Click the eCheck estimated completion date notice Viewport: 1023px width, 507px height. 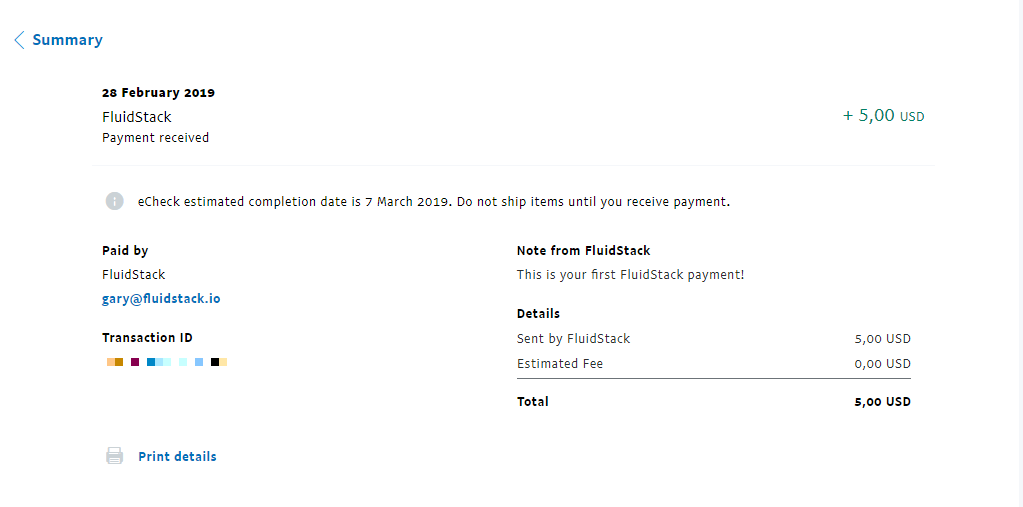(434, 201)
